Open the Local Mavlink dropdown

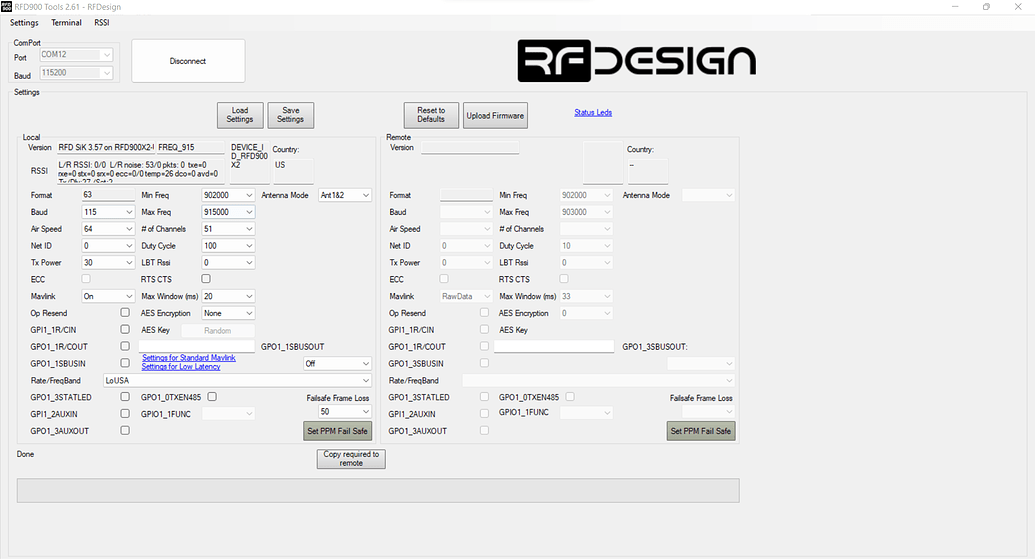pyautogui.click(x=108, y=296)
